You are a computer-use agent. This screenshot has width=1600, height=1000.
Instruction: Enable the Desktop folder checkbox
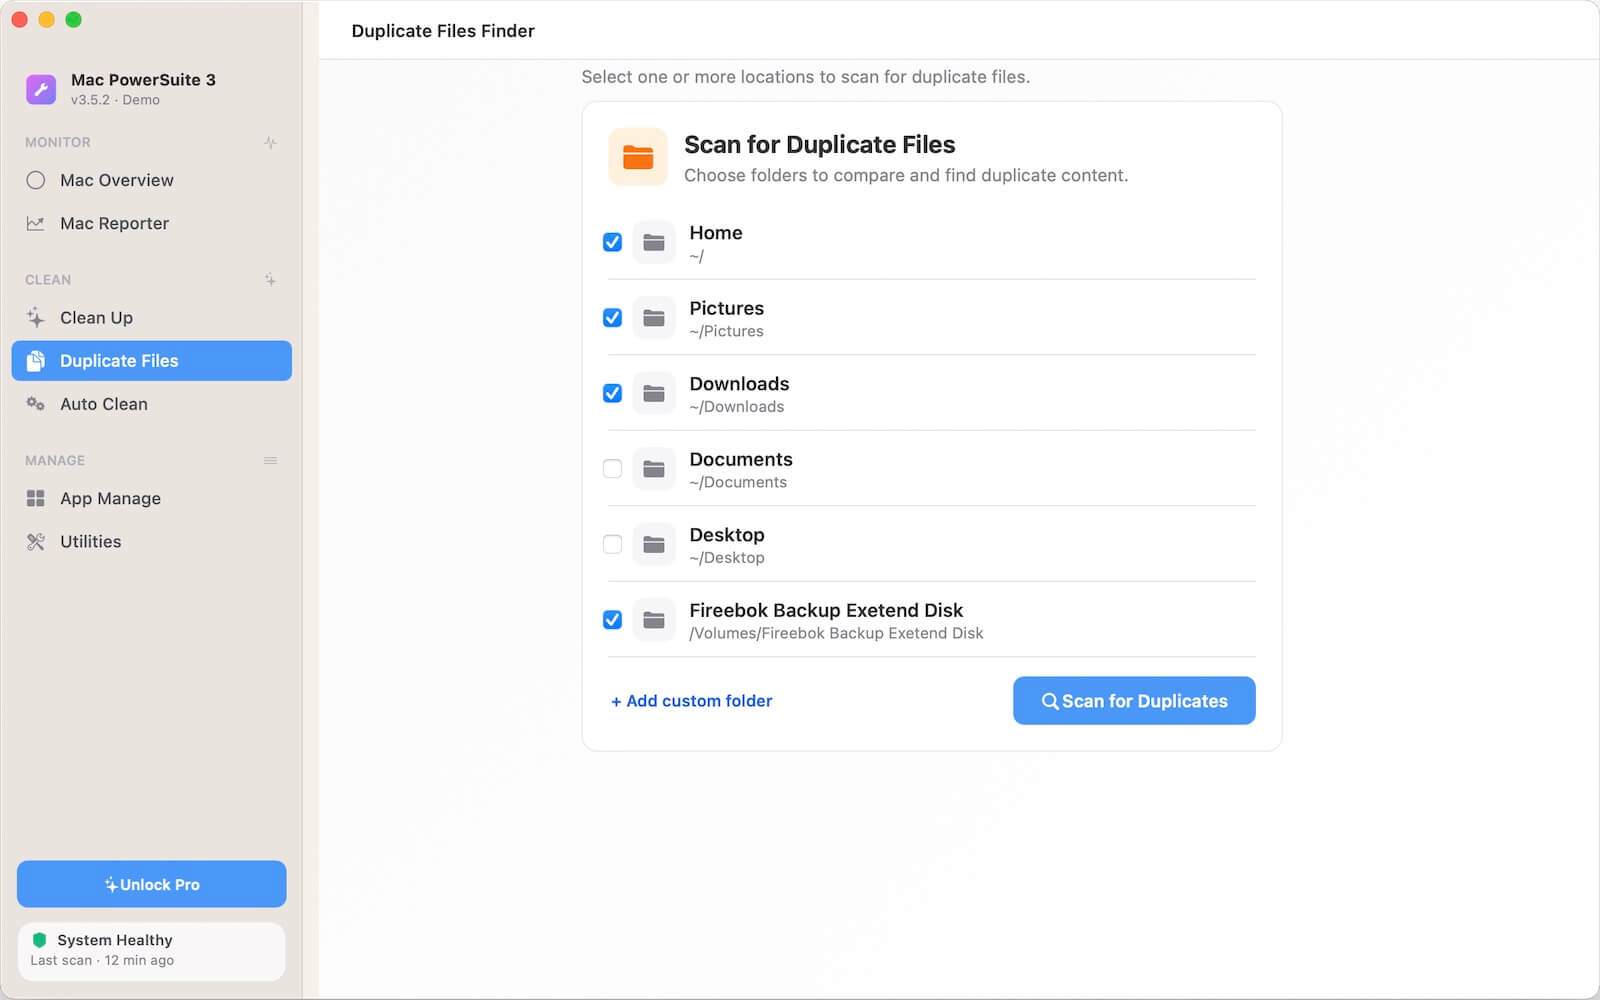[613, 544]
